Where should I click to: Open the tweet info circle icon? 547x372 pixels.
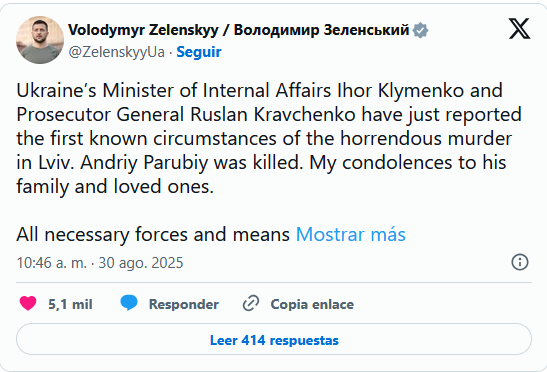pos(520,262)
